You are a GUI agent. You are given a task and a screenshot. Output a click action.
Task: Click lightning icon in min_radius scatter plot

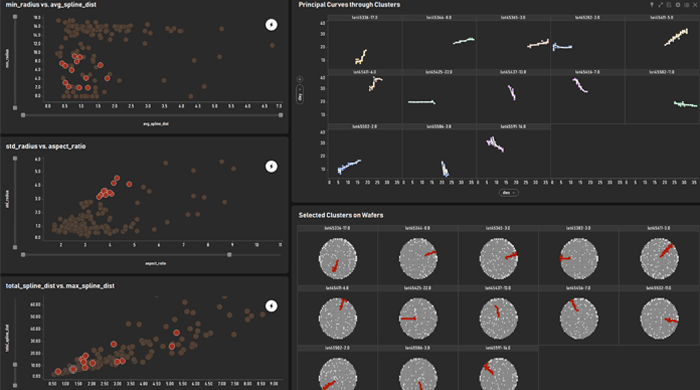click(x=271, y=25)
